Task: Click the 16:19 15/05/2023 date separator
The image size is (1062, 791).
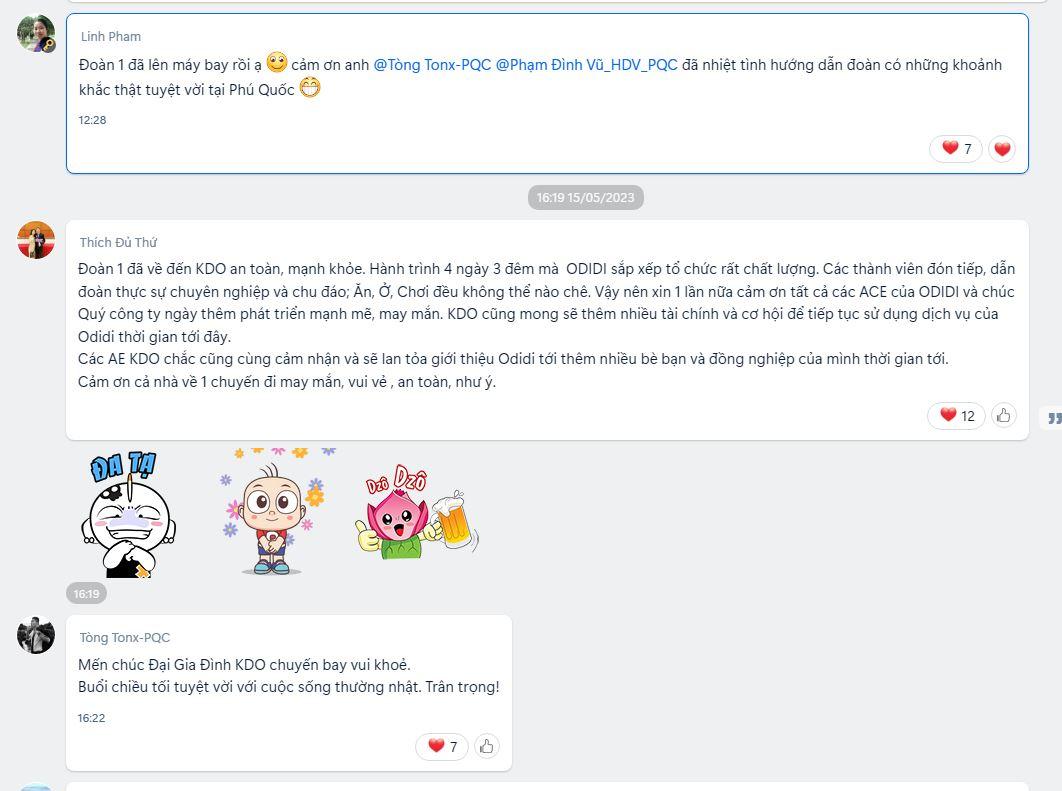Action: point(586,198)
